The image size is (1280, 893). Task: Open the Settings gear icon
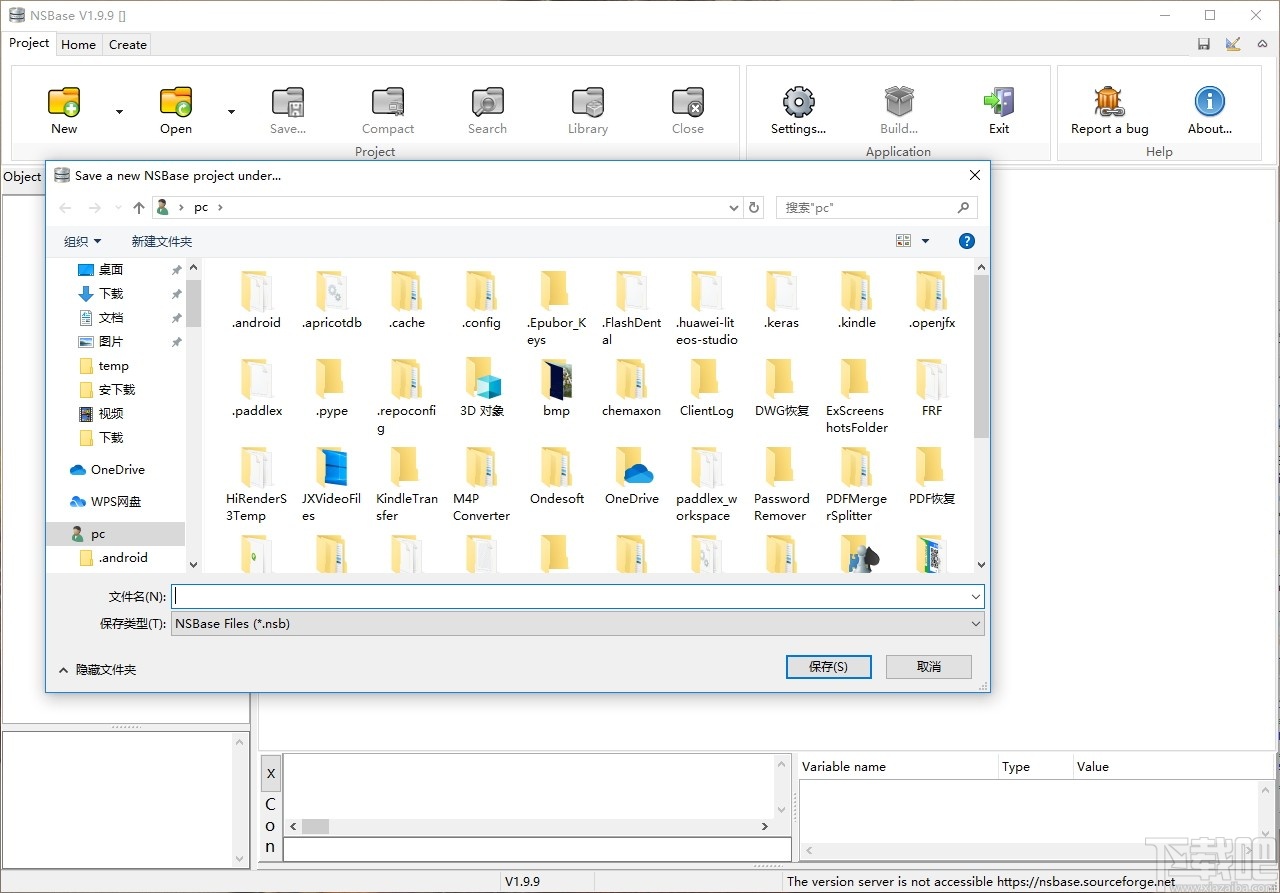798,102
